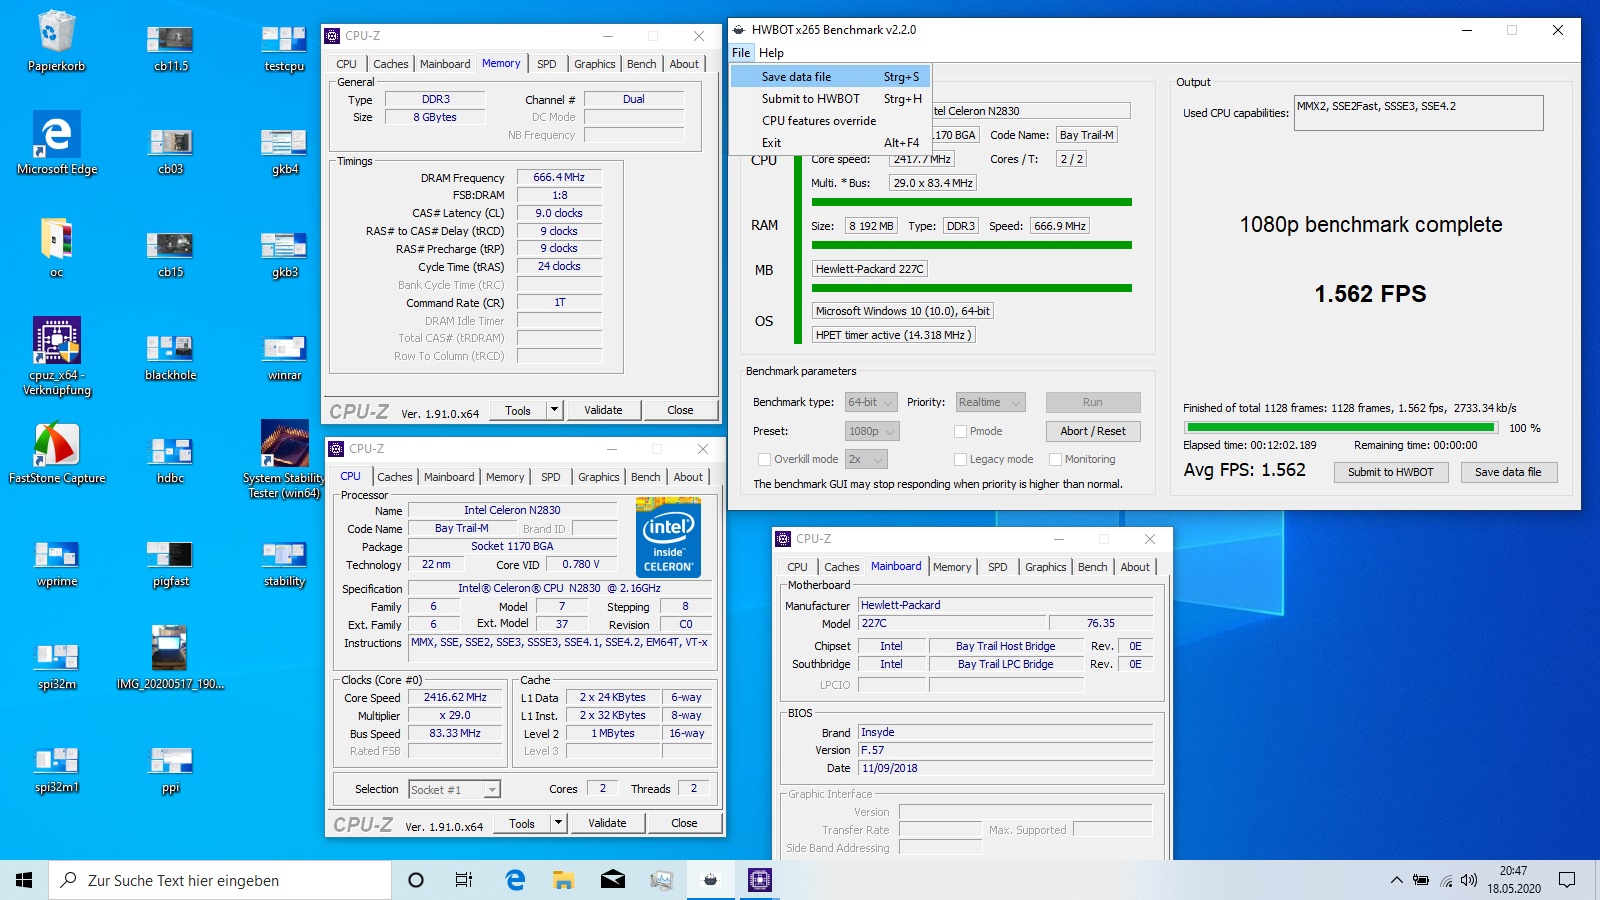Open the notification center icon
The height and width of the screenshot is (900, 1600).
click(x=1567, y=880)
